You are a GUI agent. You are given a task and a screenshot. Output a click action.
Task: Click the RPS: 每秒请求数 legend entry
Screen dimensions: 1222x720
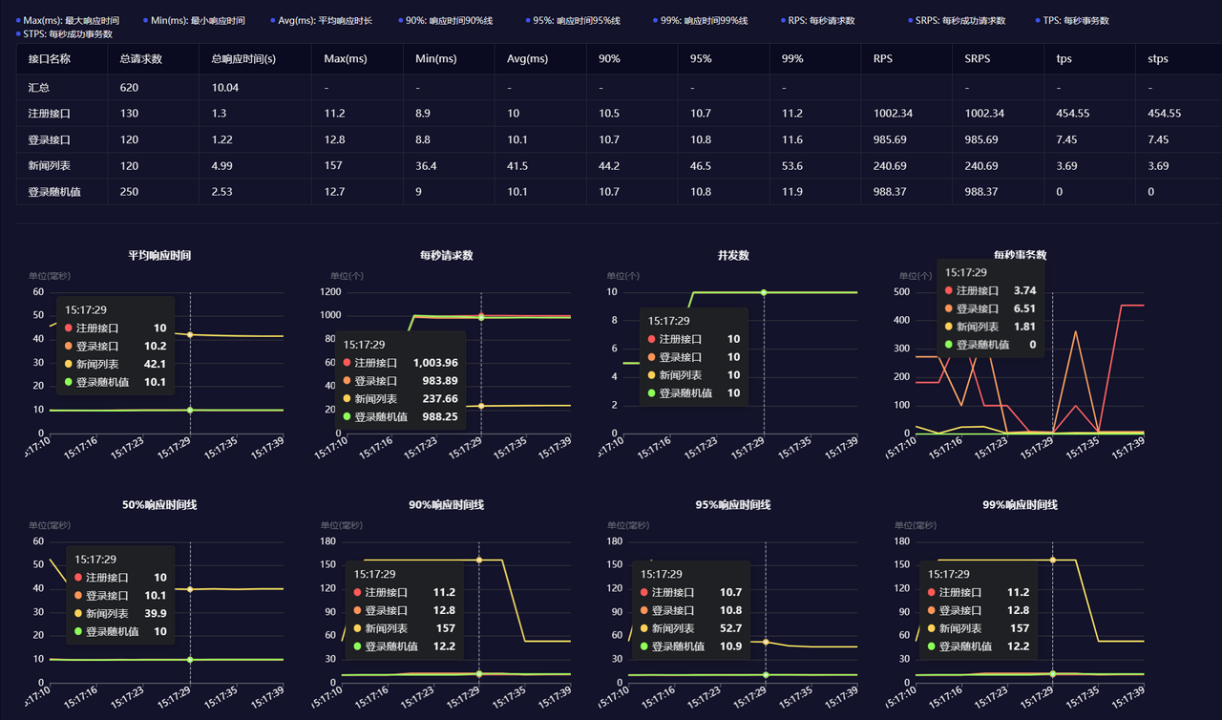pyautogui.click(x=817, y=20)
